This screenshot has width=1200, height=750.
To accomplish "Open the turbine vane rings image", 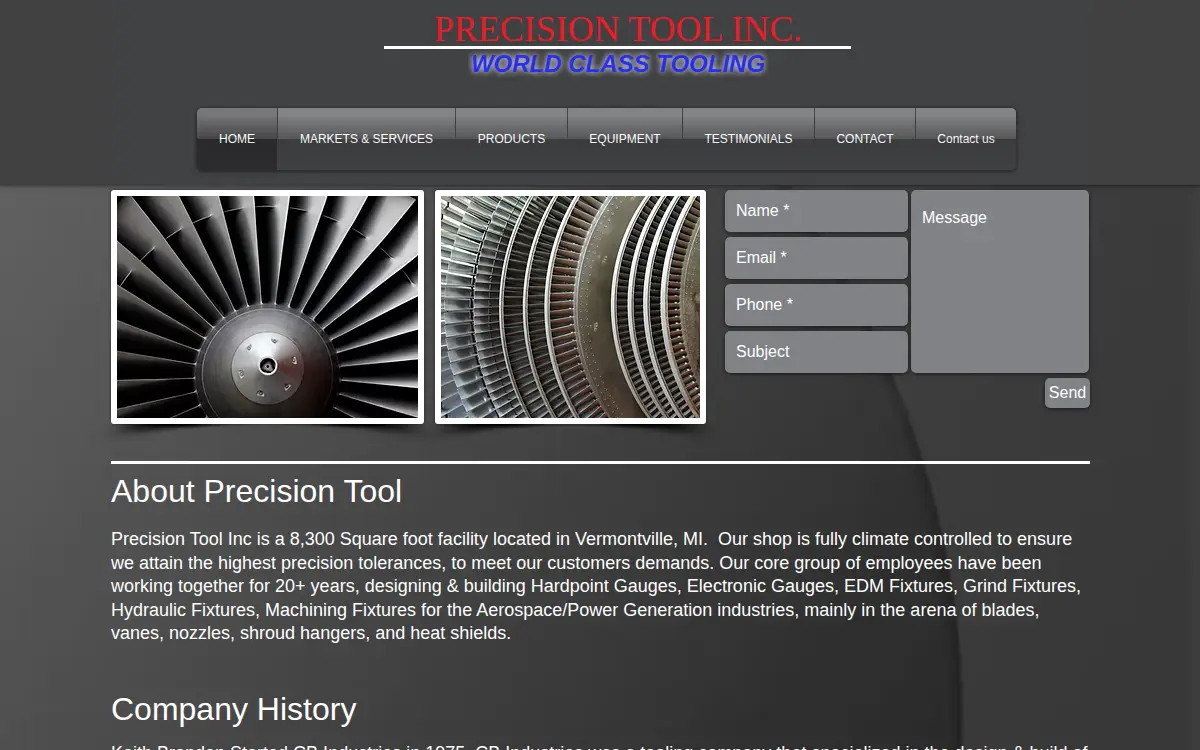I will point(570,307).
